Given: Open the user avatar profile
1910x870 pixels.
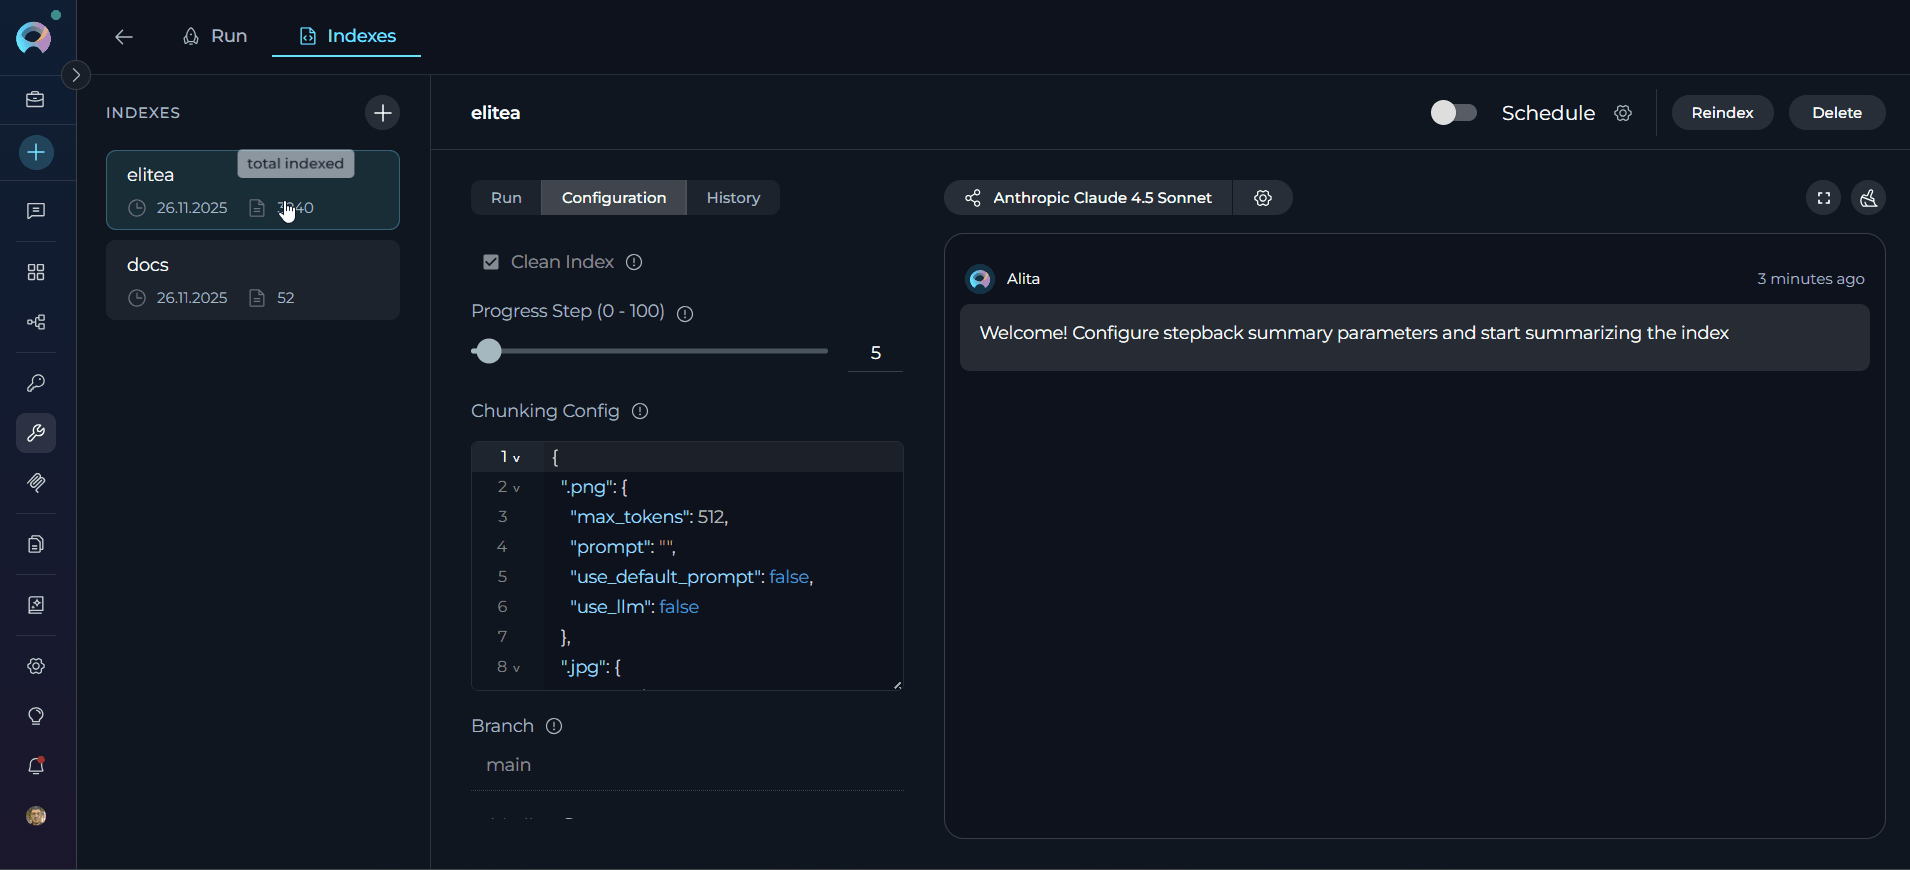Looking at the screenshot, I should tap(36, 816).
